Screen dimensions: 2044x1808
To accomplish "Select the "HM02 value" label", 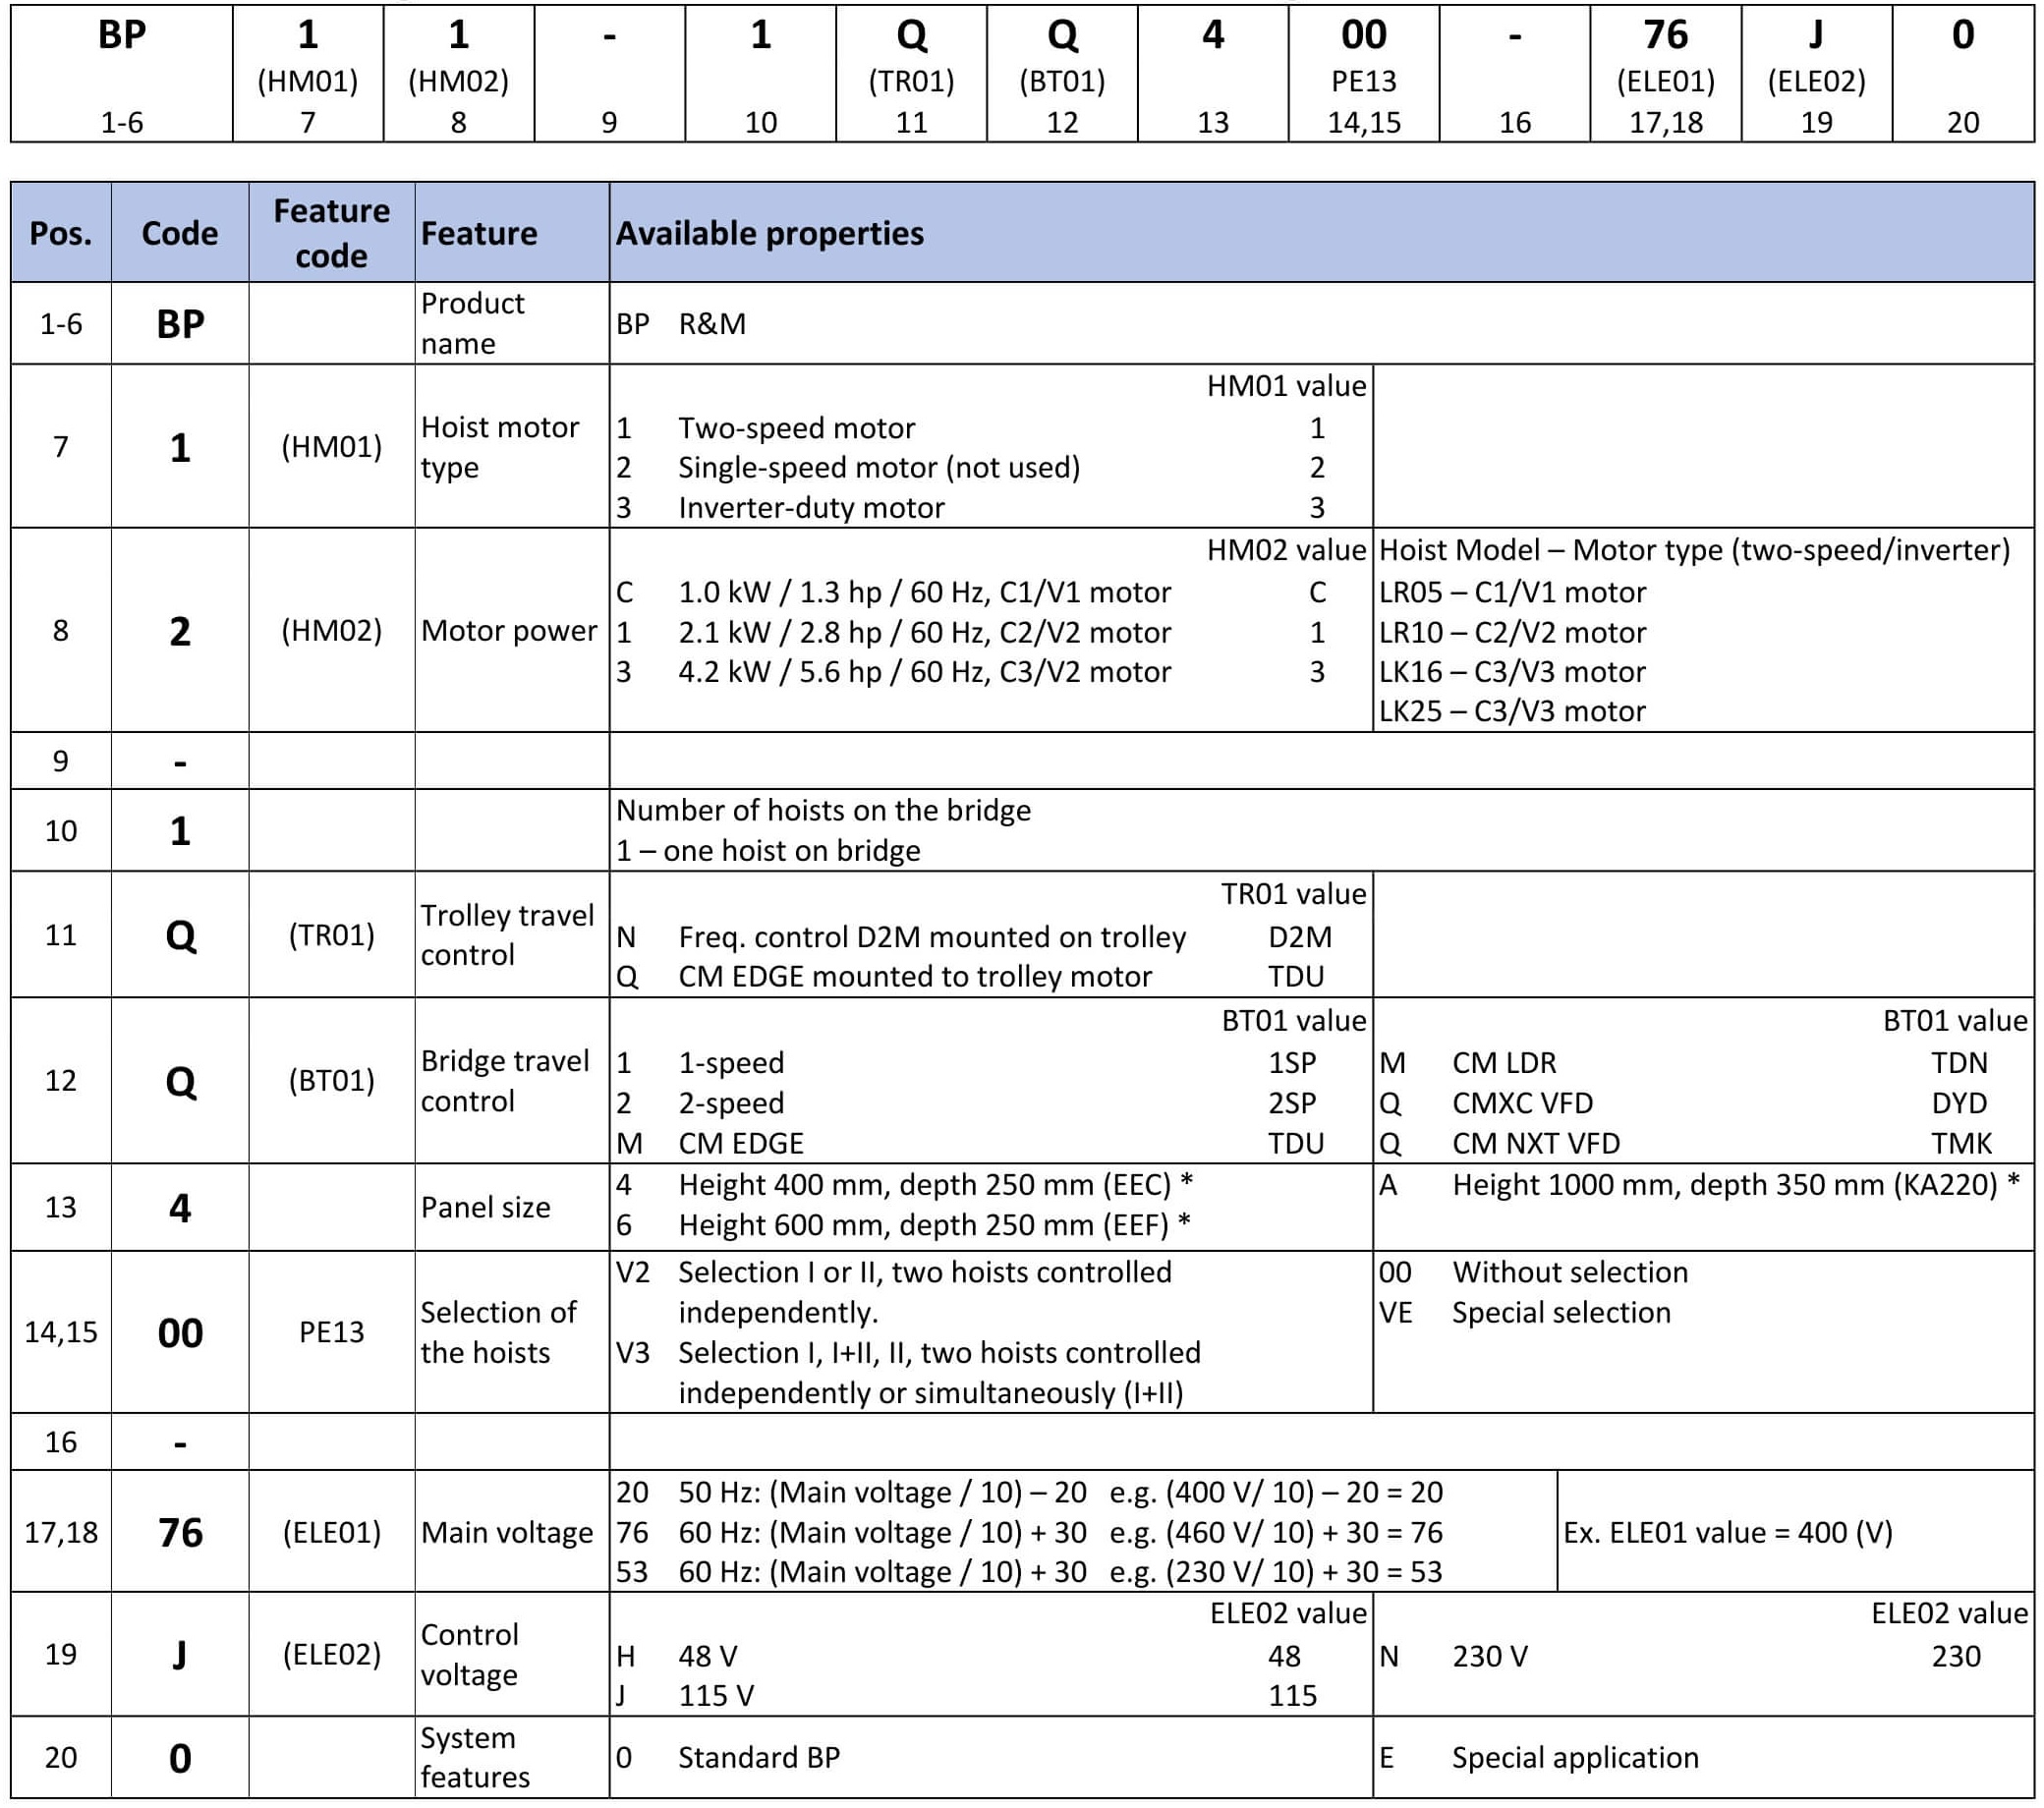I will click(1286, 550).
